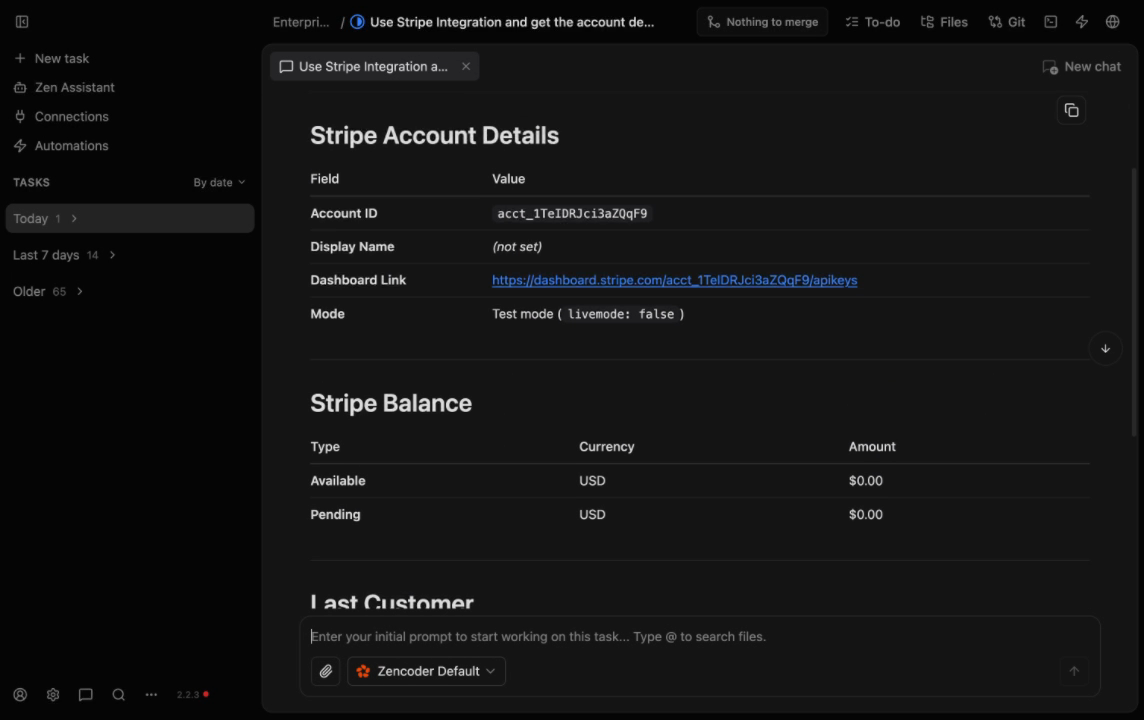Click the lightning bolt icon in top bar

tap(1082, 22)
